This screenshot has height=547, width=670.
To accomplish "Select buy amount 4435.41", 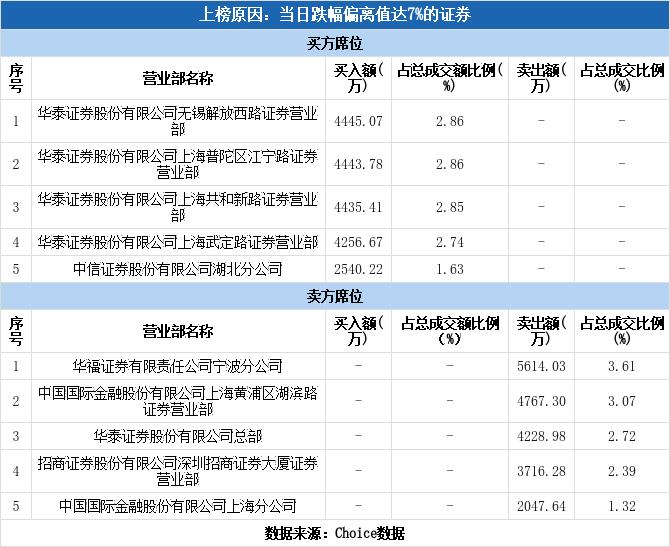I will click(x=358, y=207).
